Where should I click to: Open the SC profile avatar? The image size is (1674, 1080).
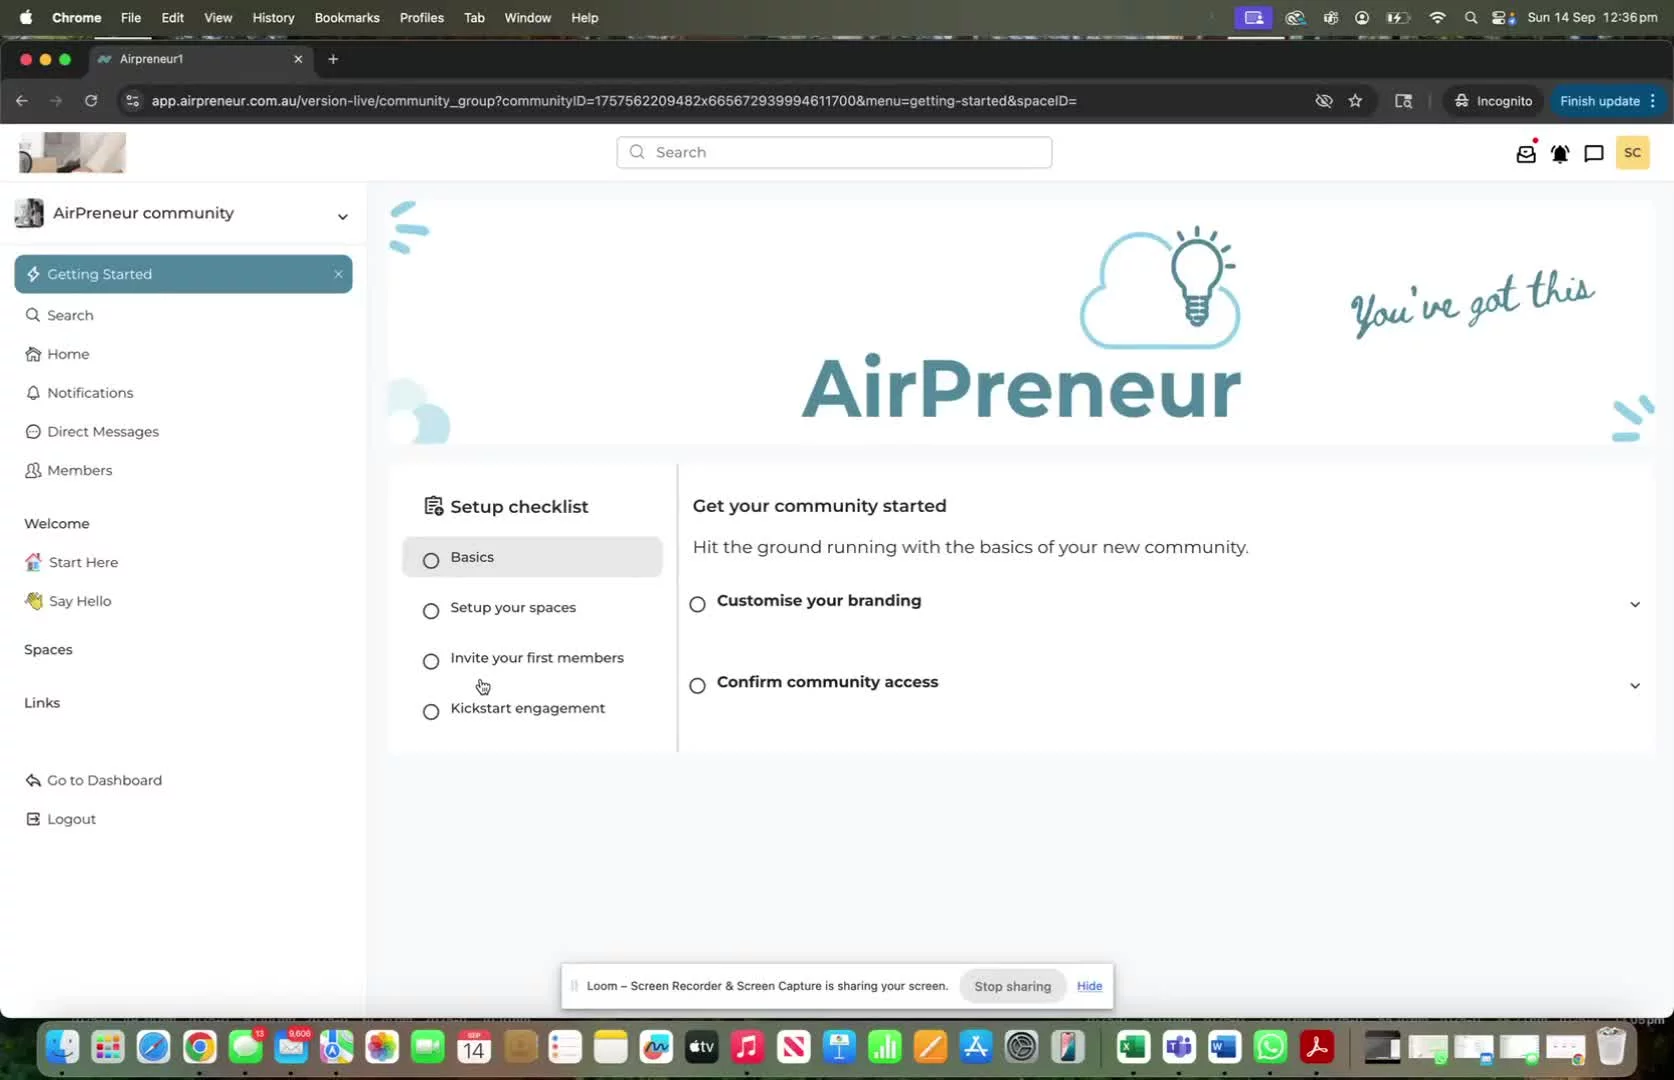[1632, 152]
